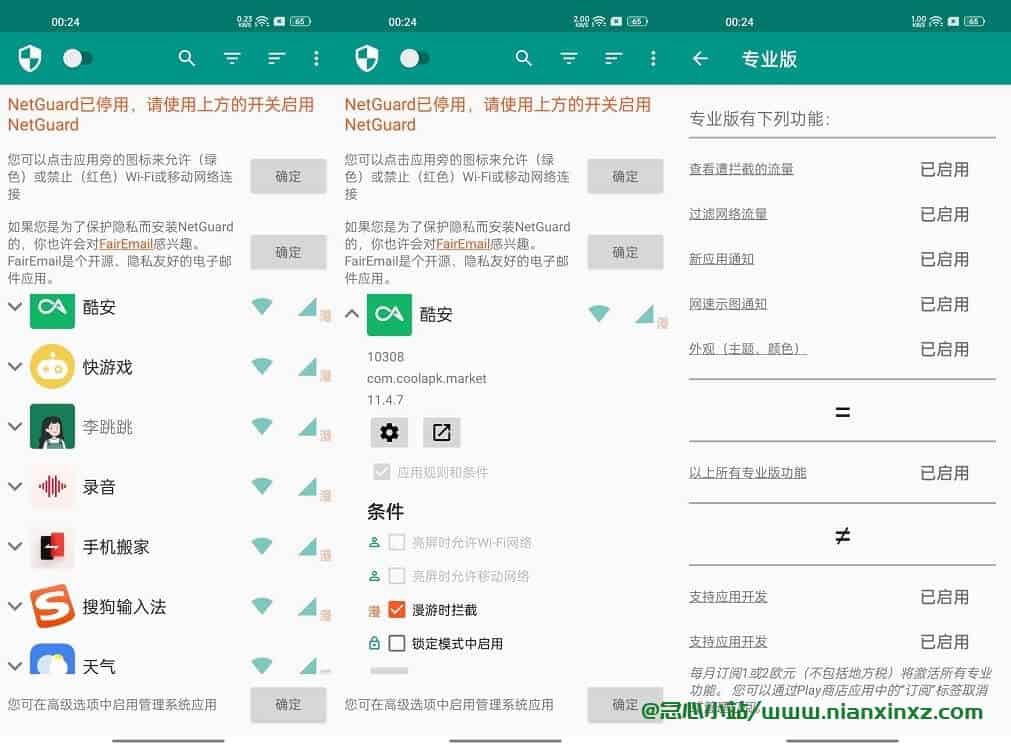Tap 确定 beside system apps hint in left screen
This screenshot has width=1011, height=749.
tap(288, 705)
